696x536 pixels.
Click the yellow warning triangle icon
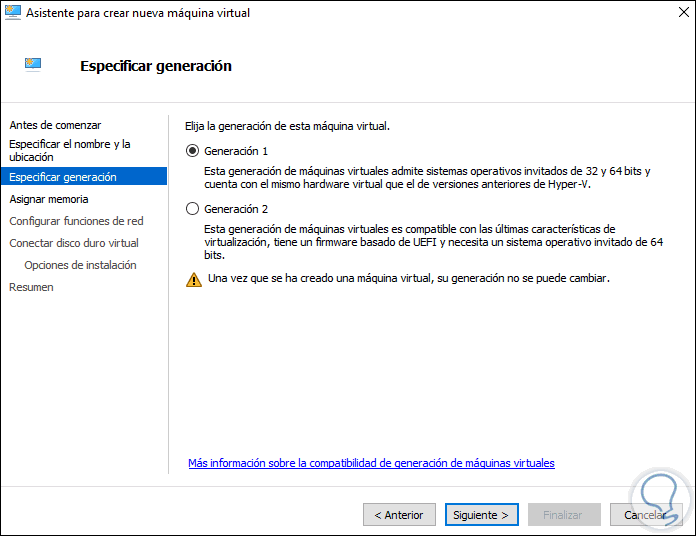(194, 279)
